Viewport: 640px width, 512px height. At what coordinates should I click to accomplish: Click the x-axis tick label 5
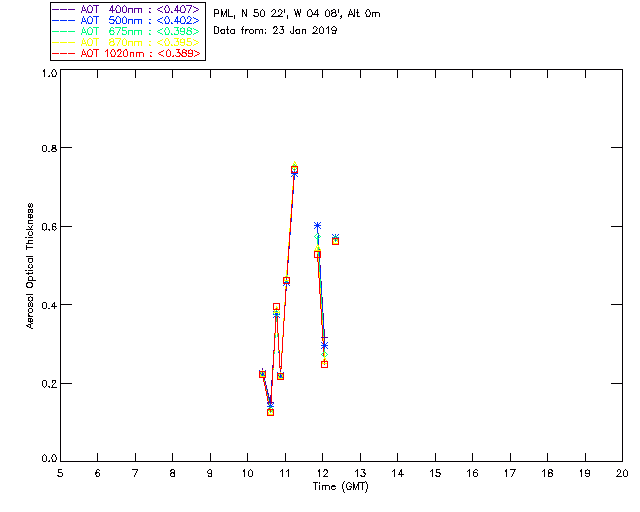point(60,473)
